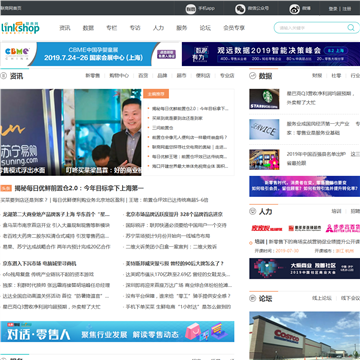Open 数据 in the main navigation
Viewport: 360px width, 360px height.
(88, 28)
